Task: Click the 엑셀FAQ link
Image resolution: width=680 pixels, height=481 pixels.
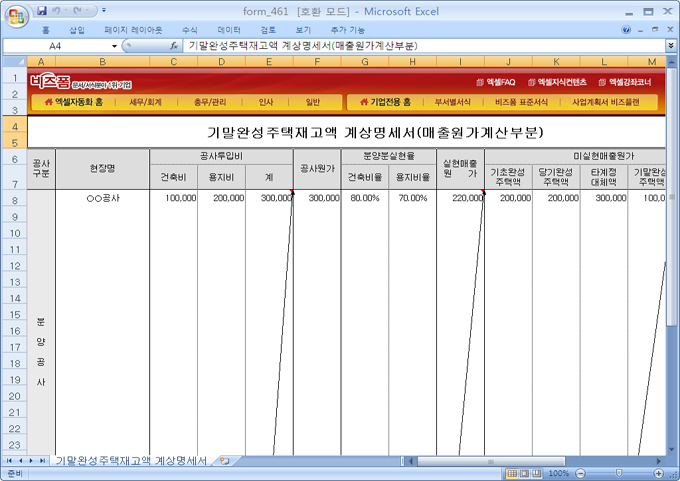Action: pyautogui.click(x=496, y=82)
